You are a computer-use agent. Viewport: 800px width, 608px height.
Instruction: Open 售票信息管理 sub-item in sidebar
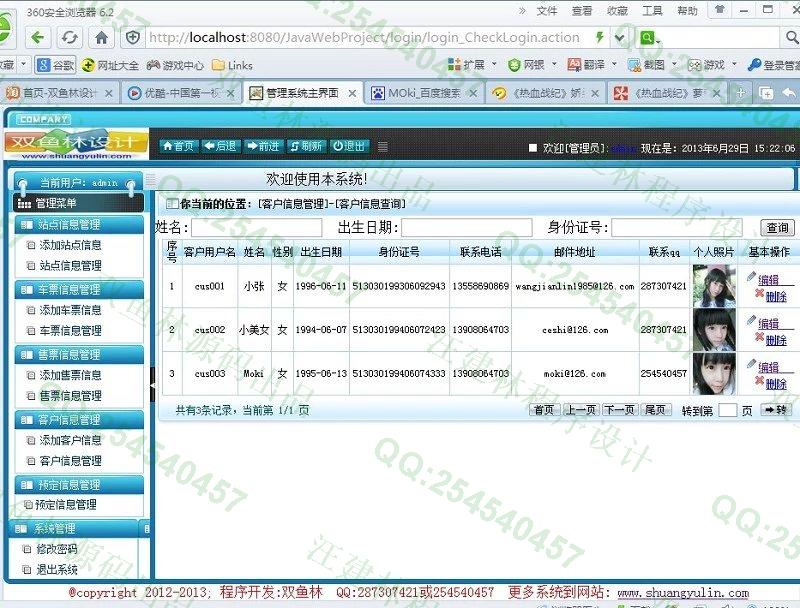(x=70, y=396)
